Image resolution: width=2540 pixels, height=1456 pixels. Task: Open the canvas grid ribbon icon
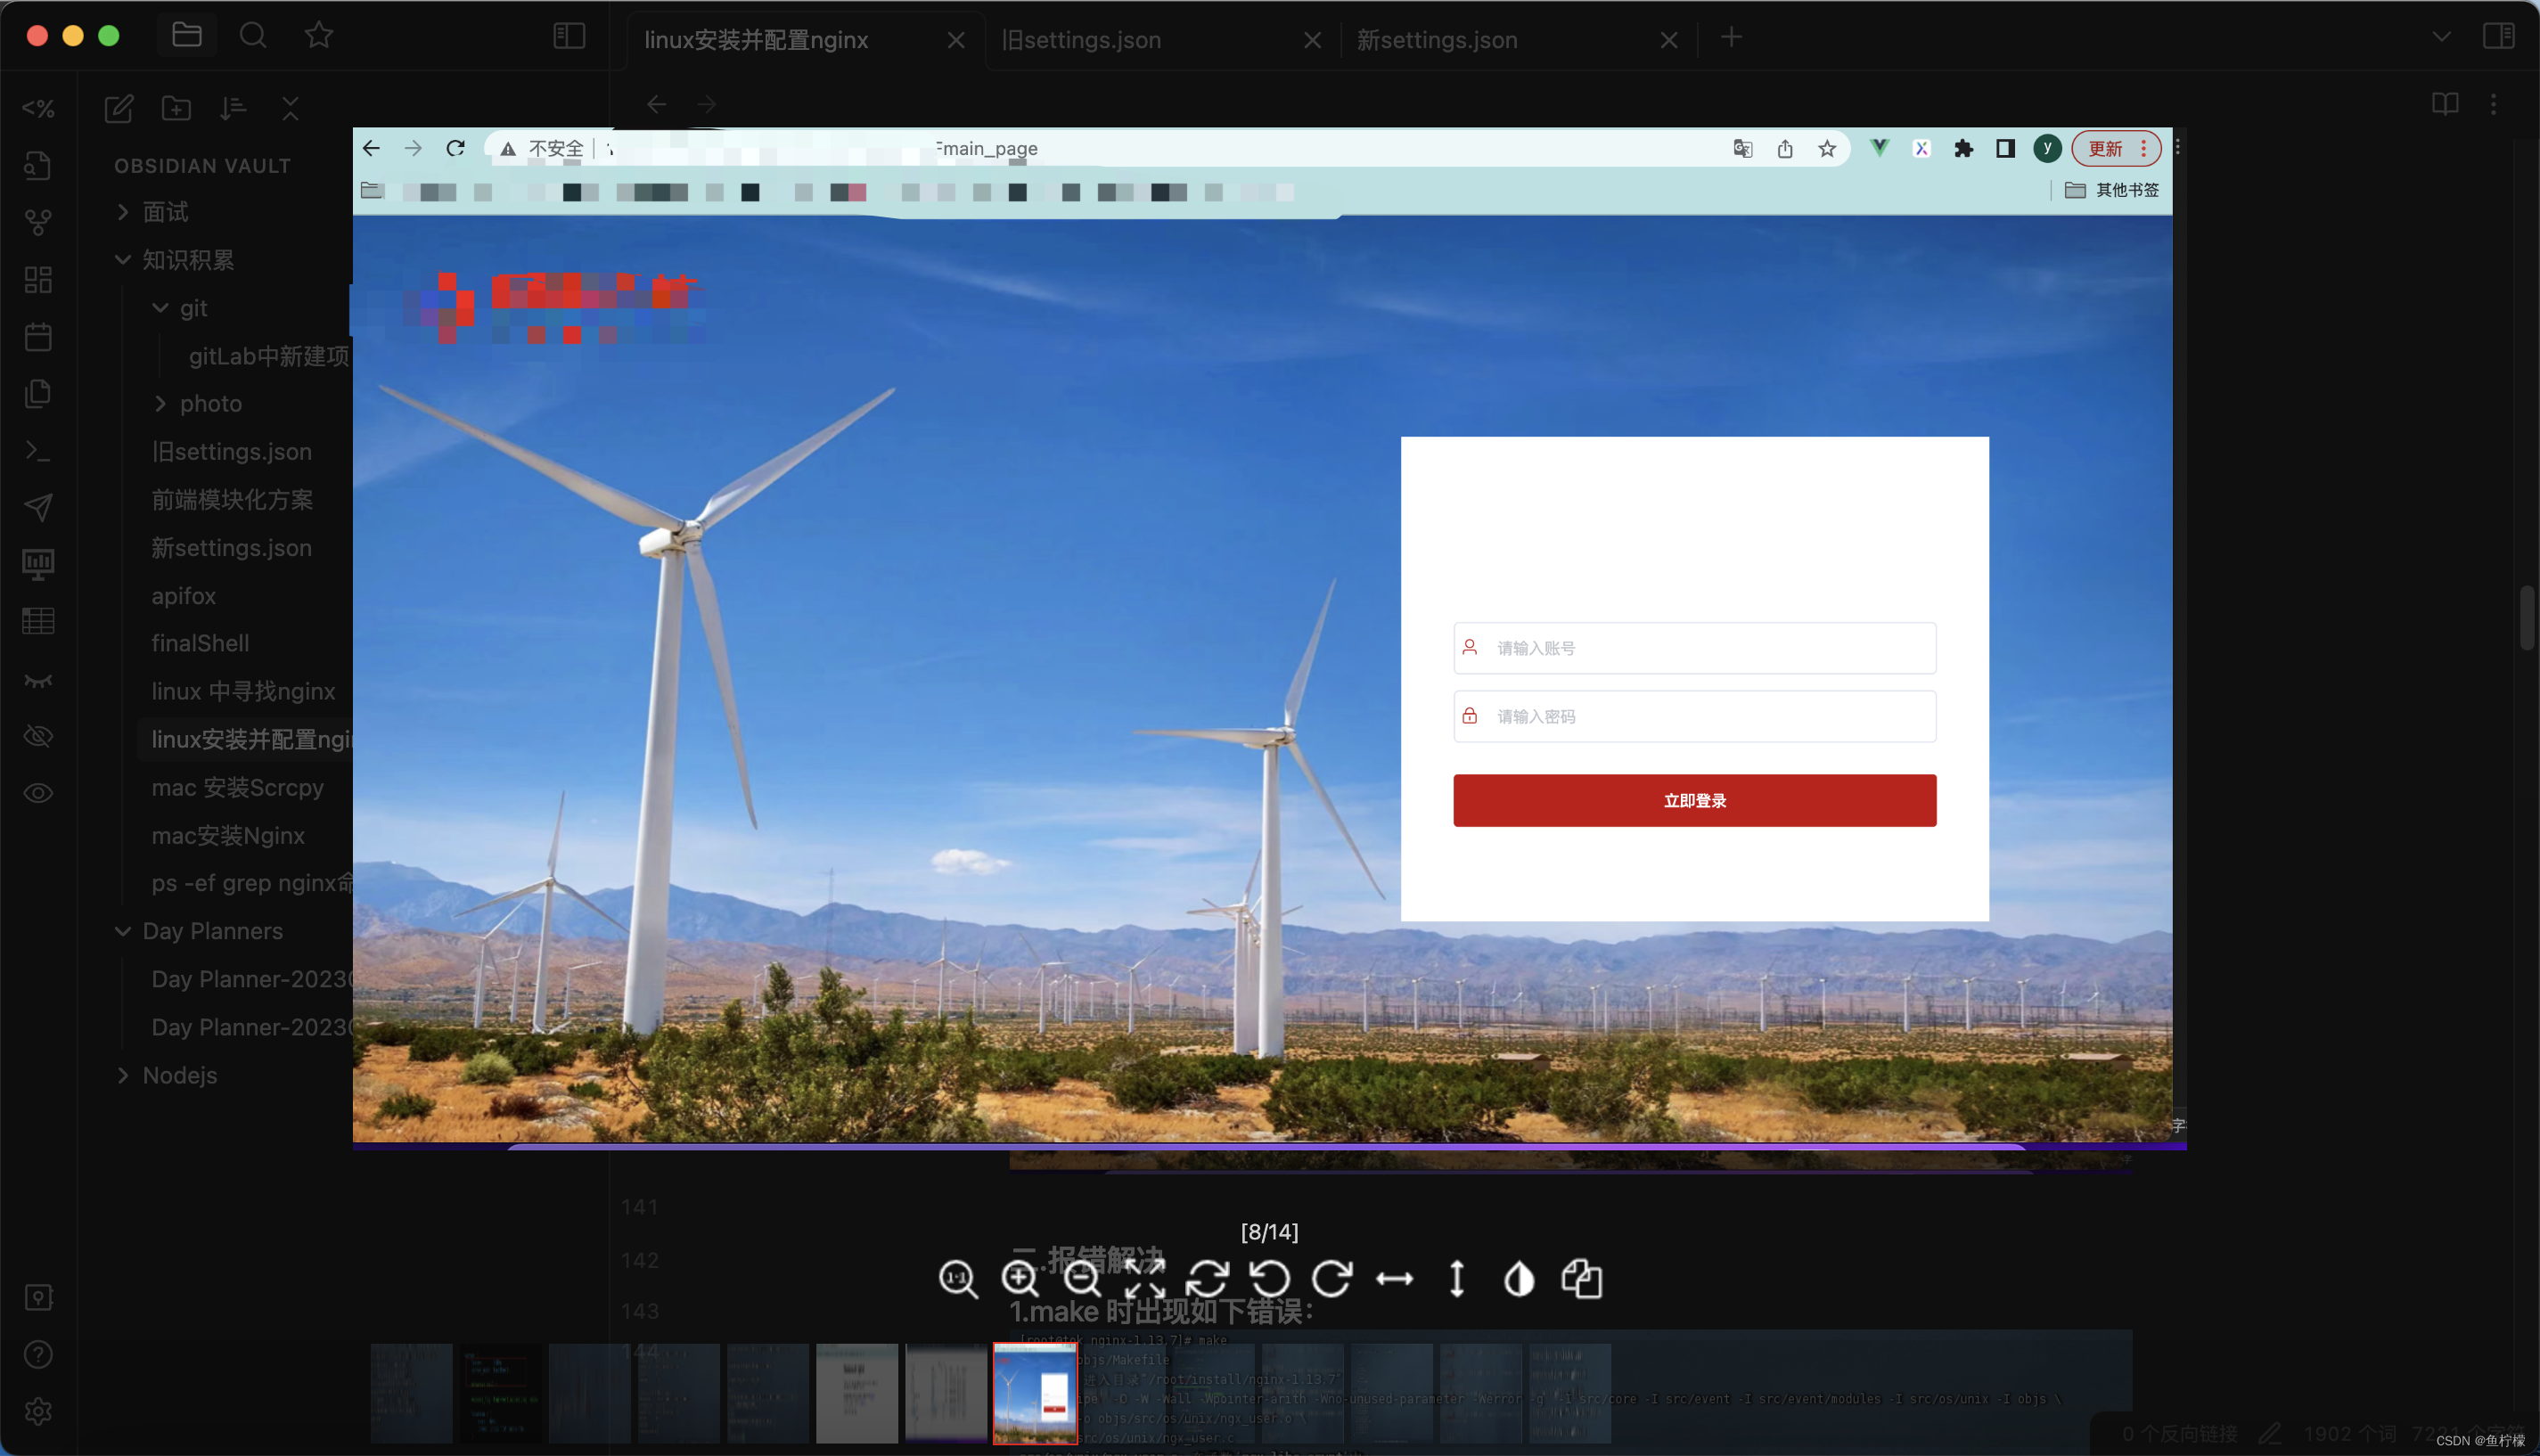click(38, 280)
